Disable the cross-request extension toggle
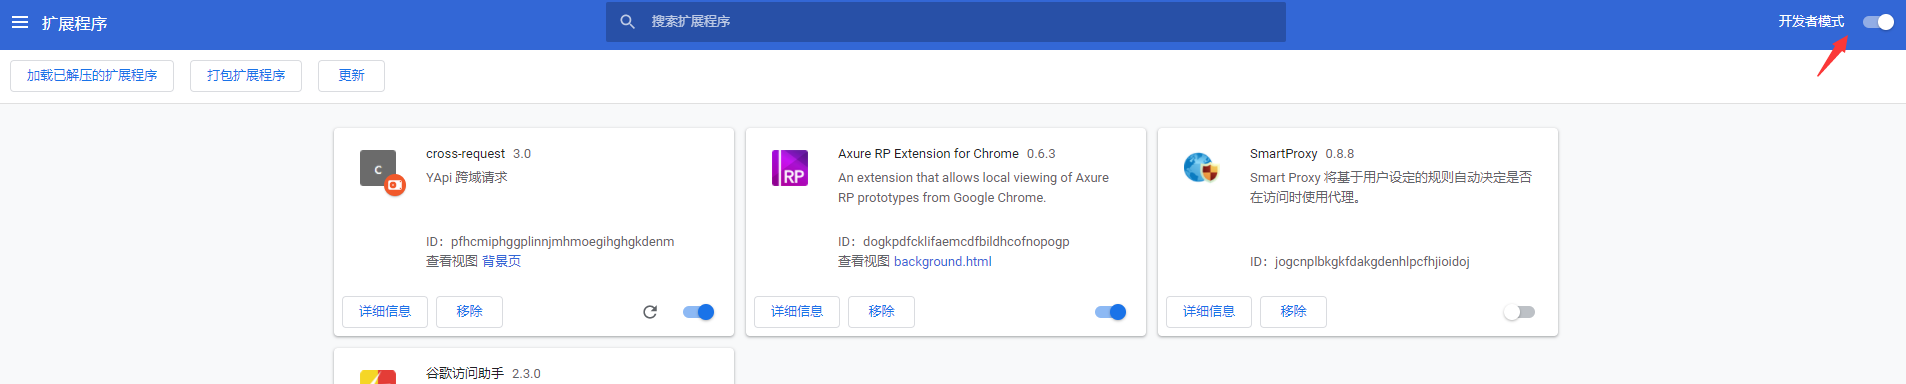Screen dimensions: 1906x384 [x=699, y=312]
